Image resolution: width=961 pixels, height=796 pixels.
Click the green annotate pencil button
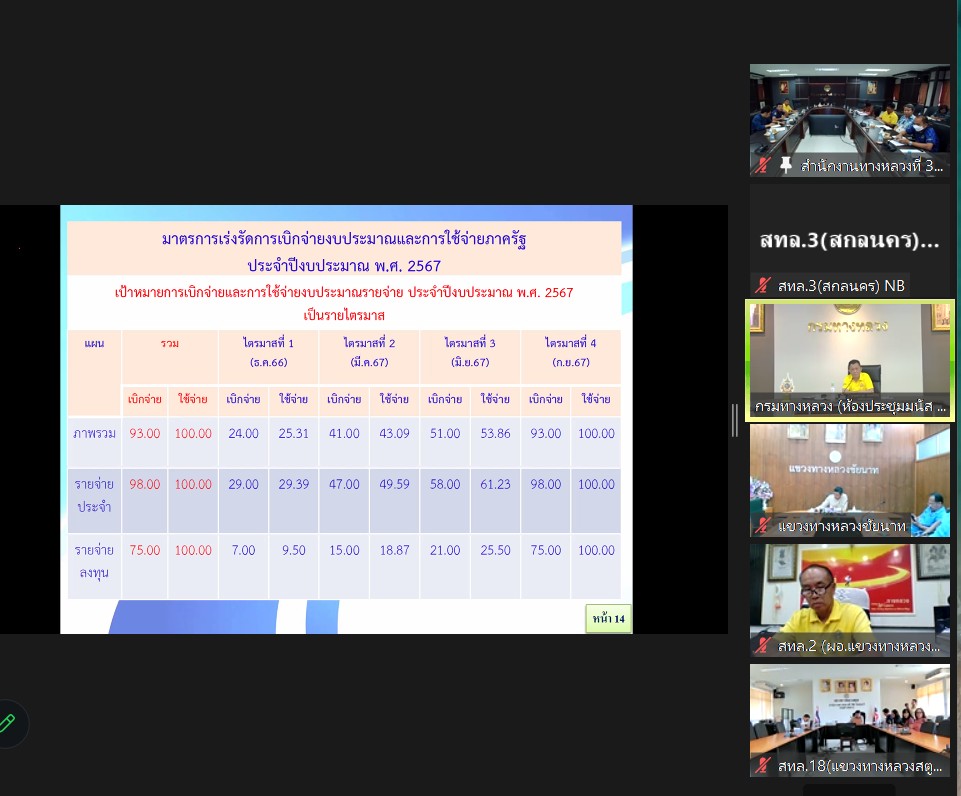8,723
